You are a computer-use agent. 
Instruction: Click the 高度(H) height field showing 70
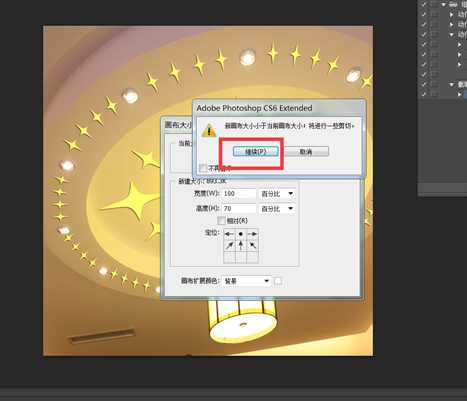(239, 209)
